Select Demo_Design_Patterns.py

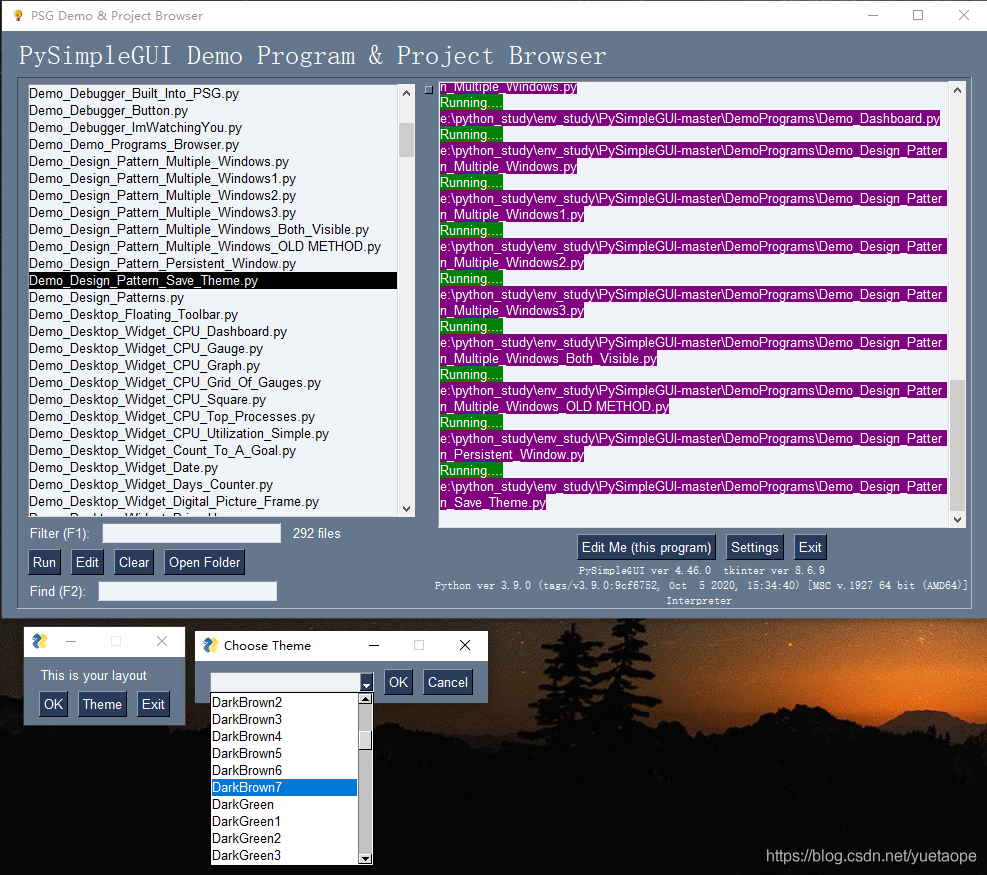[213, 298]
